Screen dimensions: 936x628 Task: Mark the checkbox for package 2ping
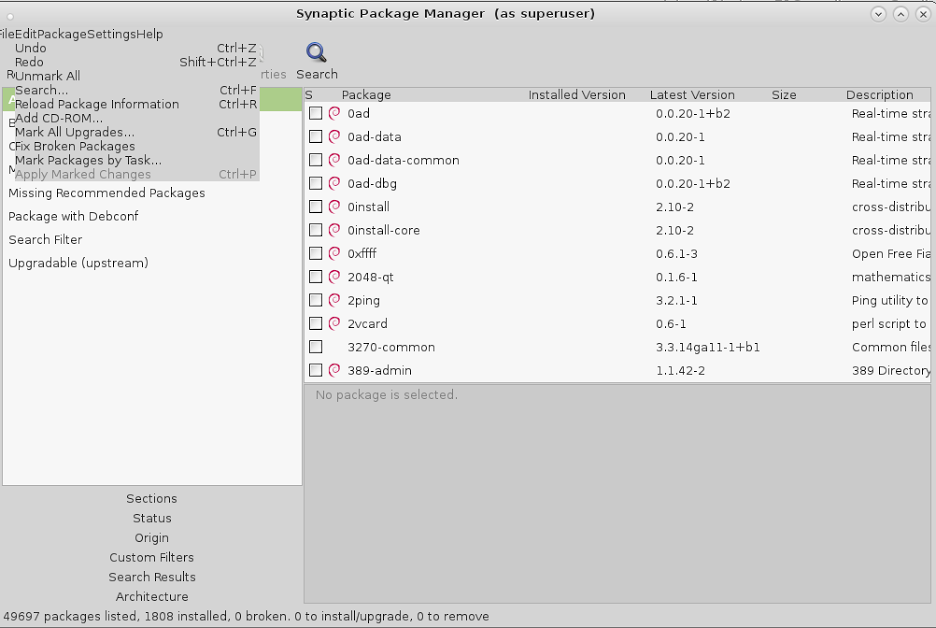316,300
